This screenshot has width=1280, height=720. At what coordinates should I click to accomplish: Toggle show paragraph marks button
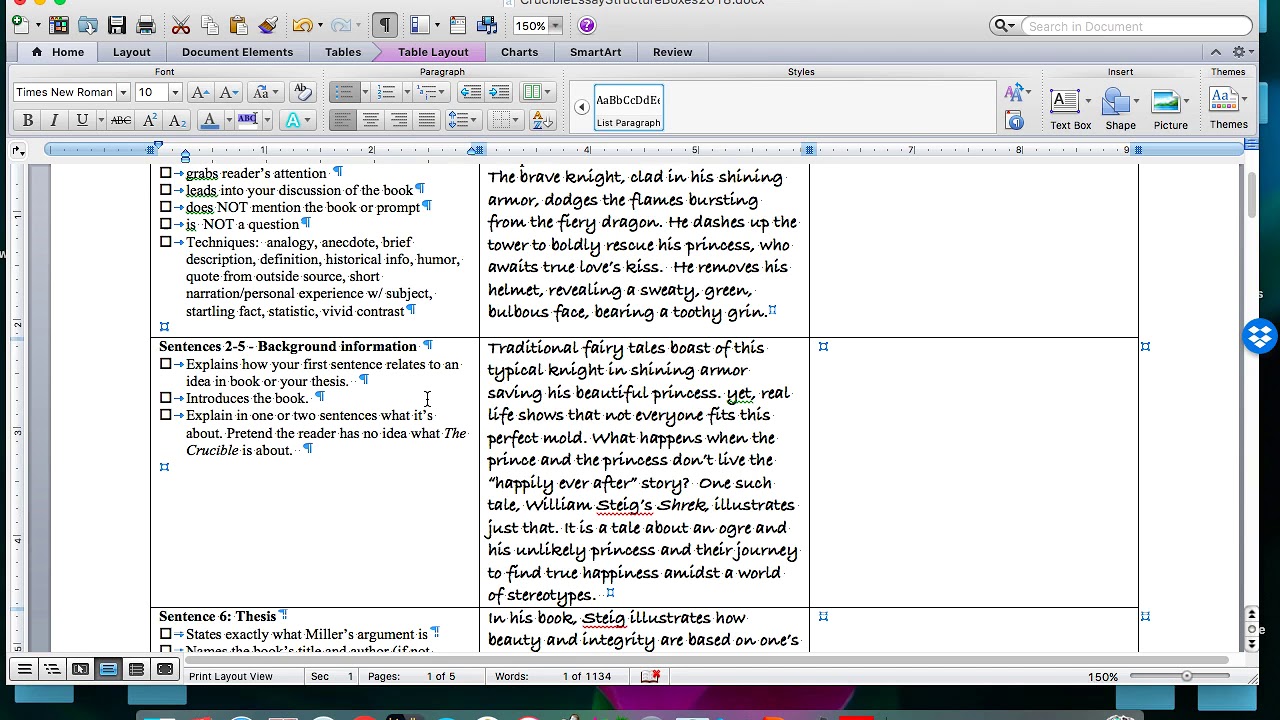point(385,25)
